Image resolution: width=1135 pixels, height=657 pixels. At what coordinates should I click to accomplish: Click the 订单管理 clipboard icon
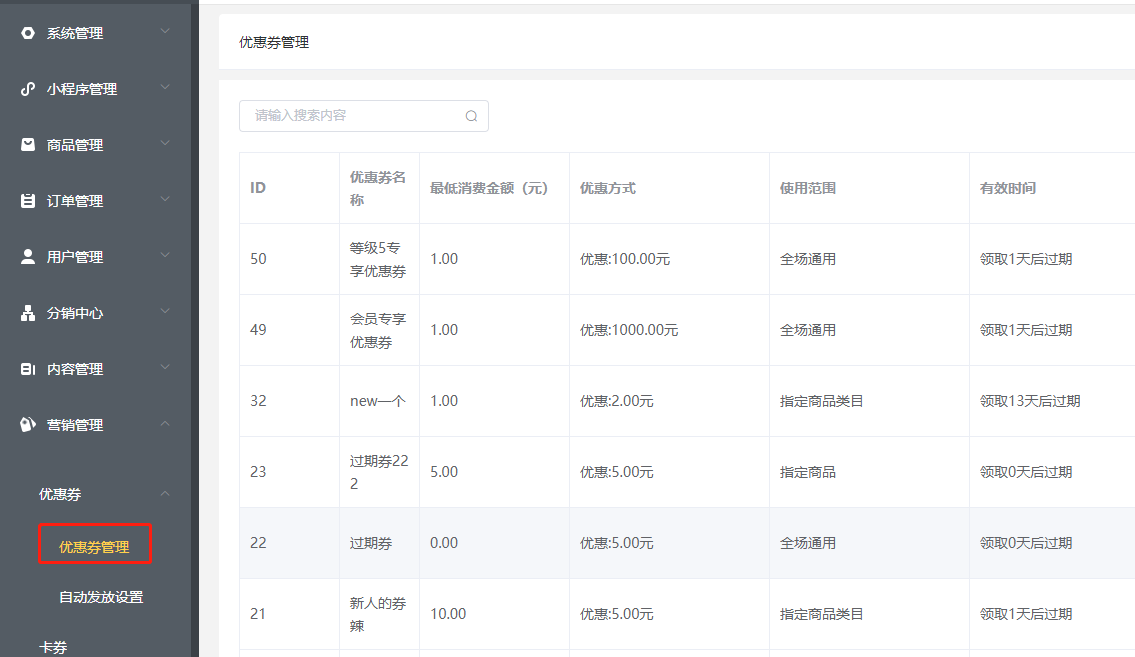pos(28,201)
